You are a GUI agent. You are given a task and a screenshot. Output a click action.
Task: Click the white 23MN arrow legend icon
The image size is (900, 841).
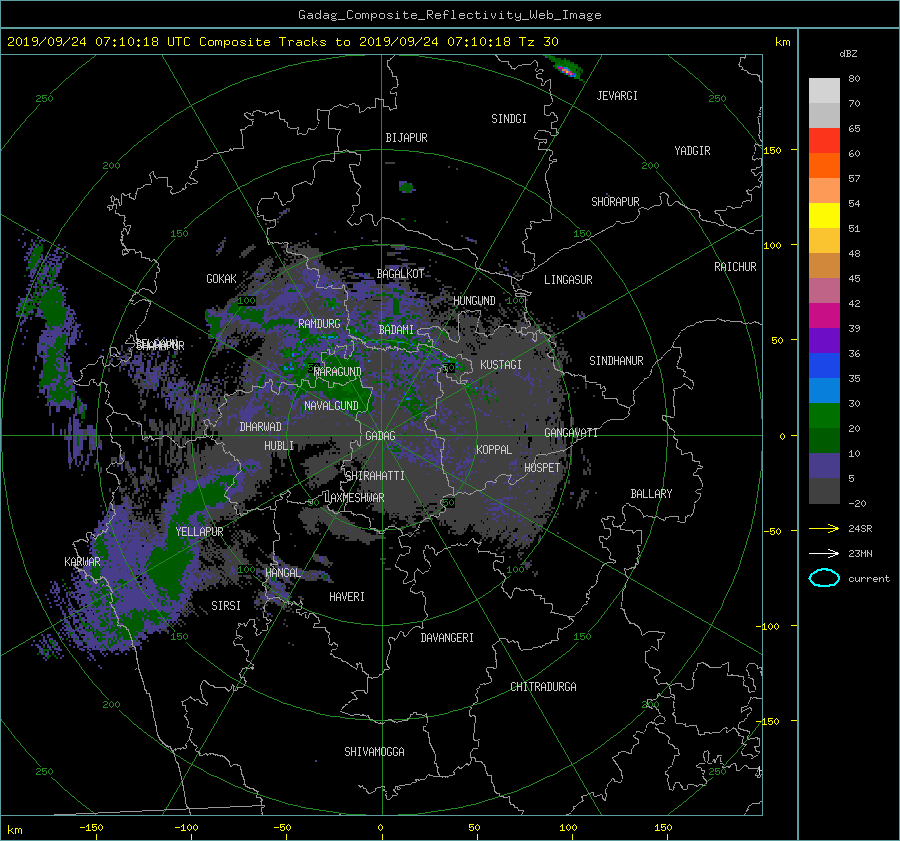824,553
